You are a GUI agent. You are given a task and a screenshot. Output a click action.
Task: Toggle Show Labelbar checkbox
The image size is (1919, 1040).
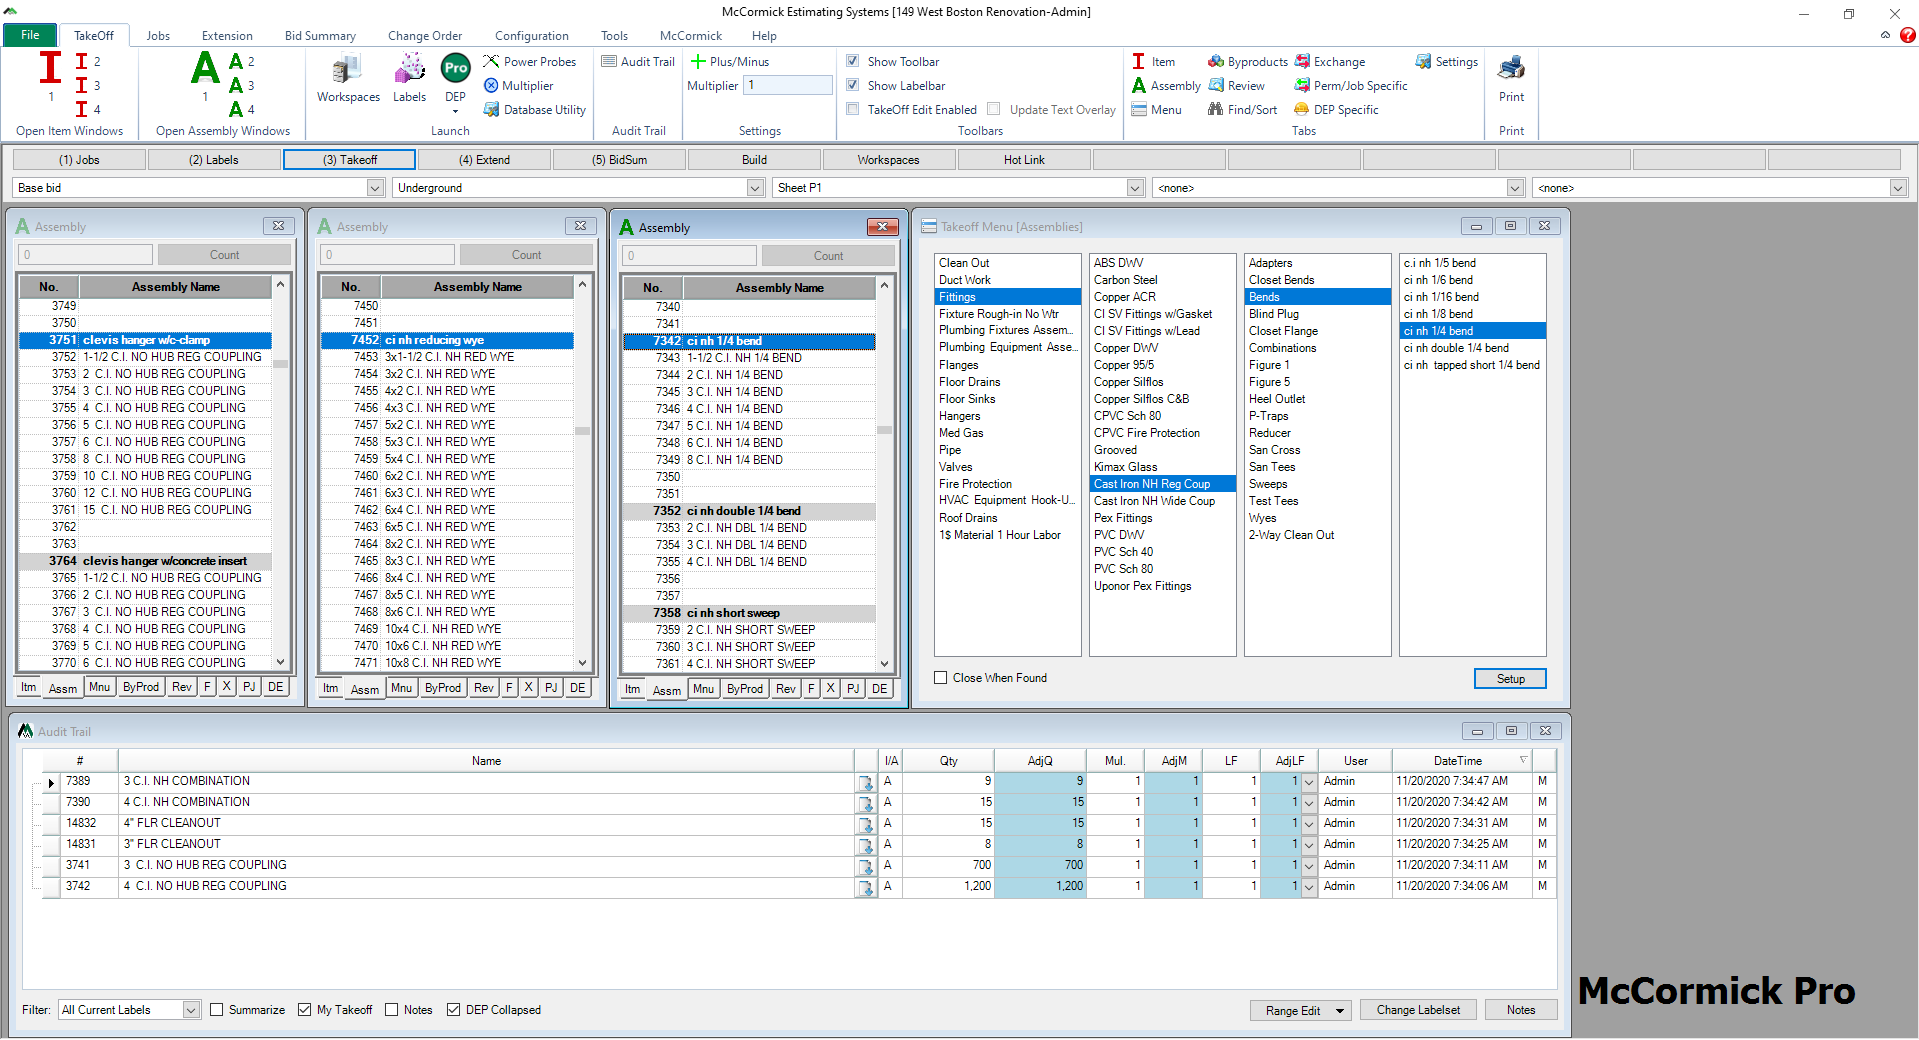[853, 85]
